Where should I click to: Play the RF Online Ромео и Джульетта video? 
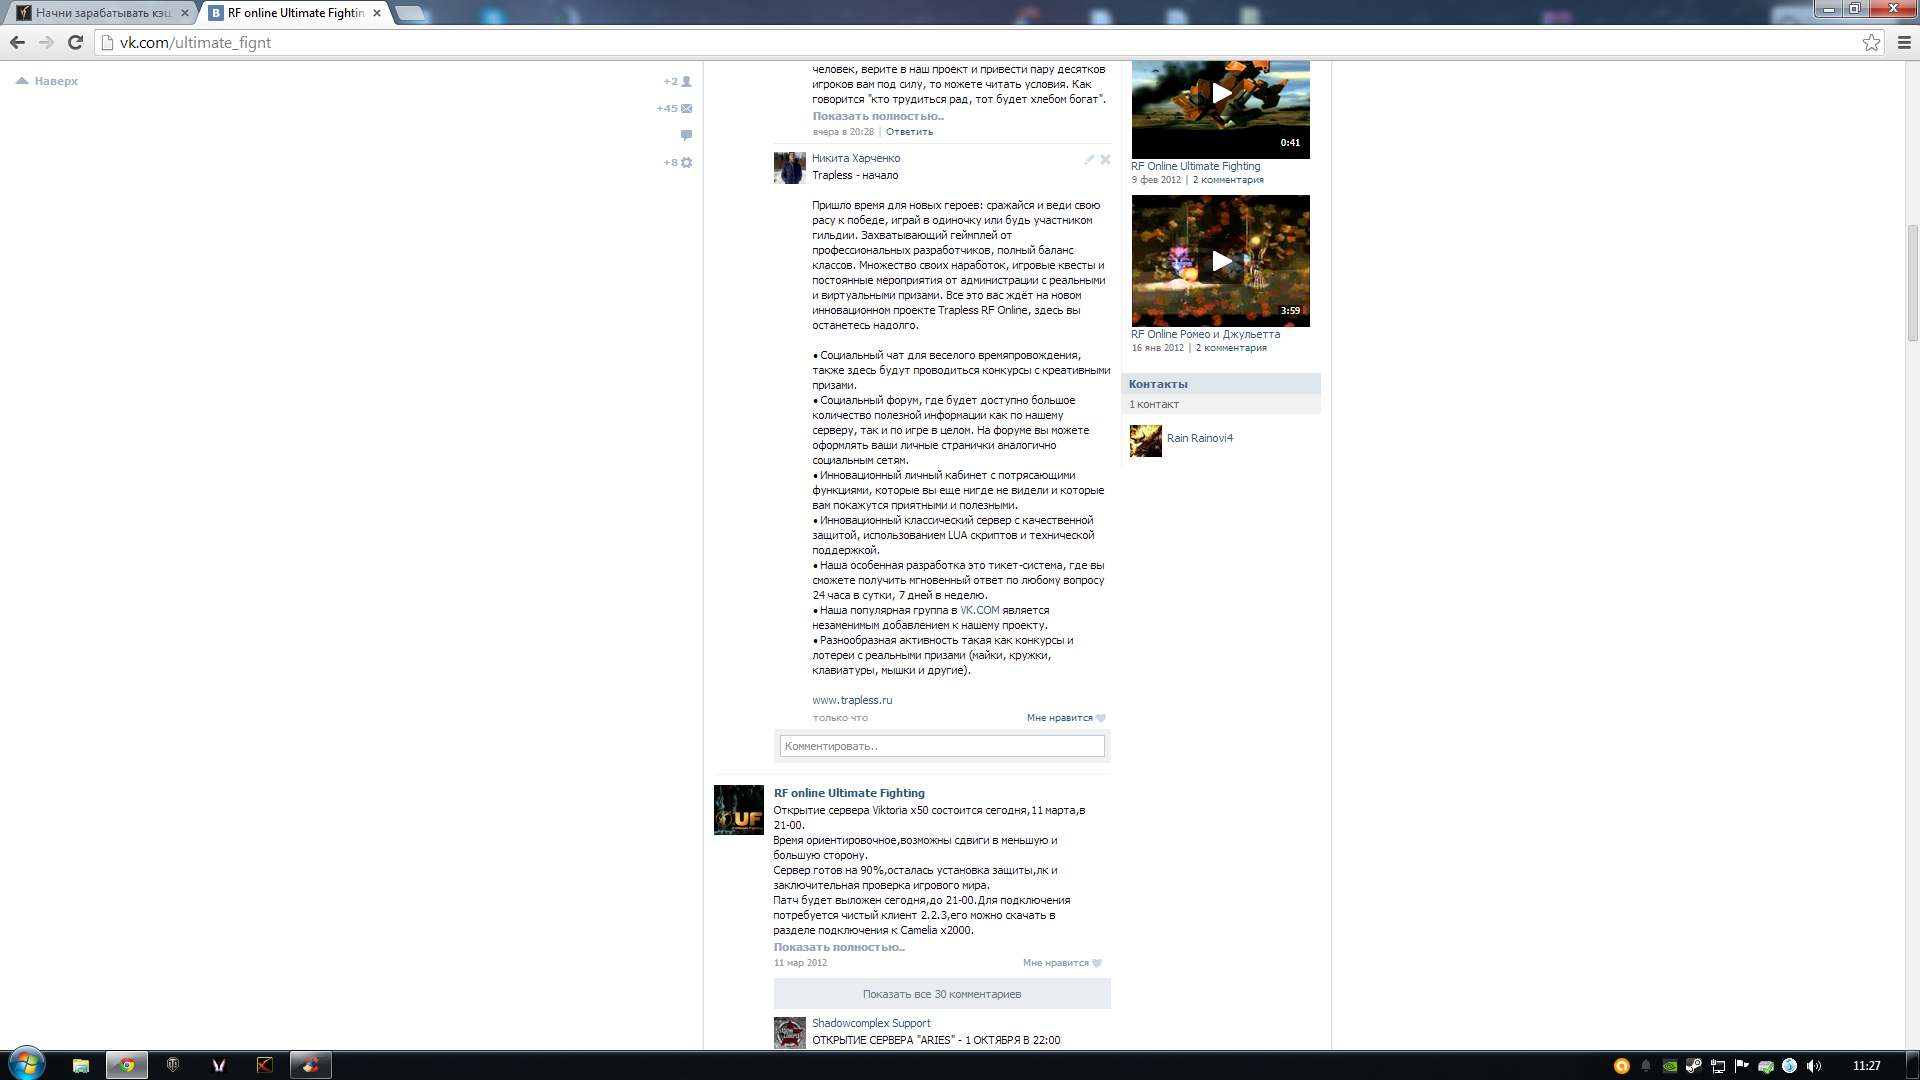pos(1220,261)
